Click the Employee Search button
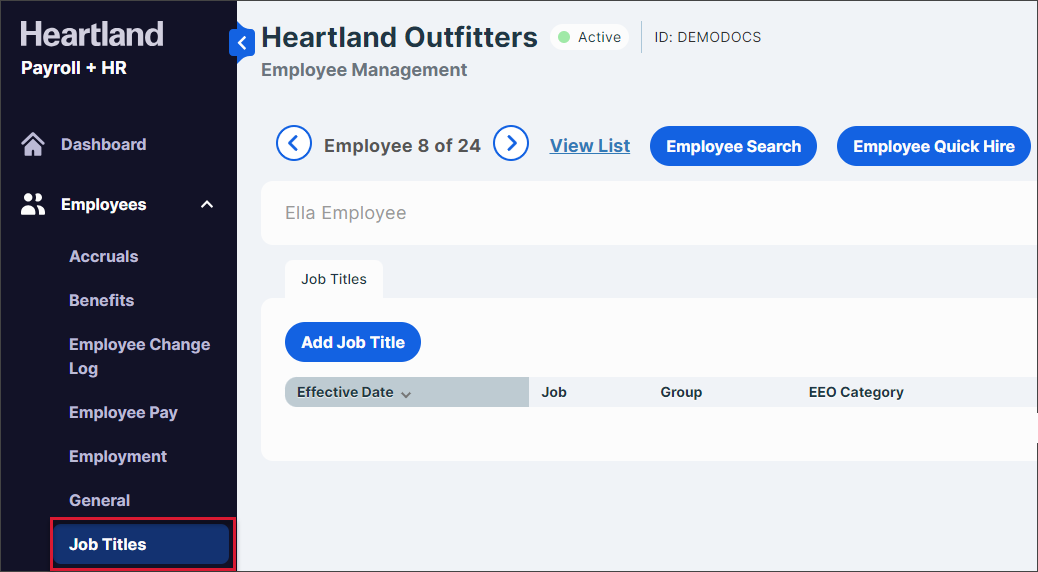The height and width of the screenshot is (572, 1038). [733, 147]
